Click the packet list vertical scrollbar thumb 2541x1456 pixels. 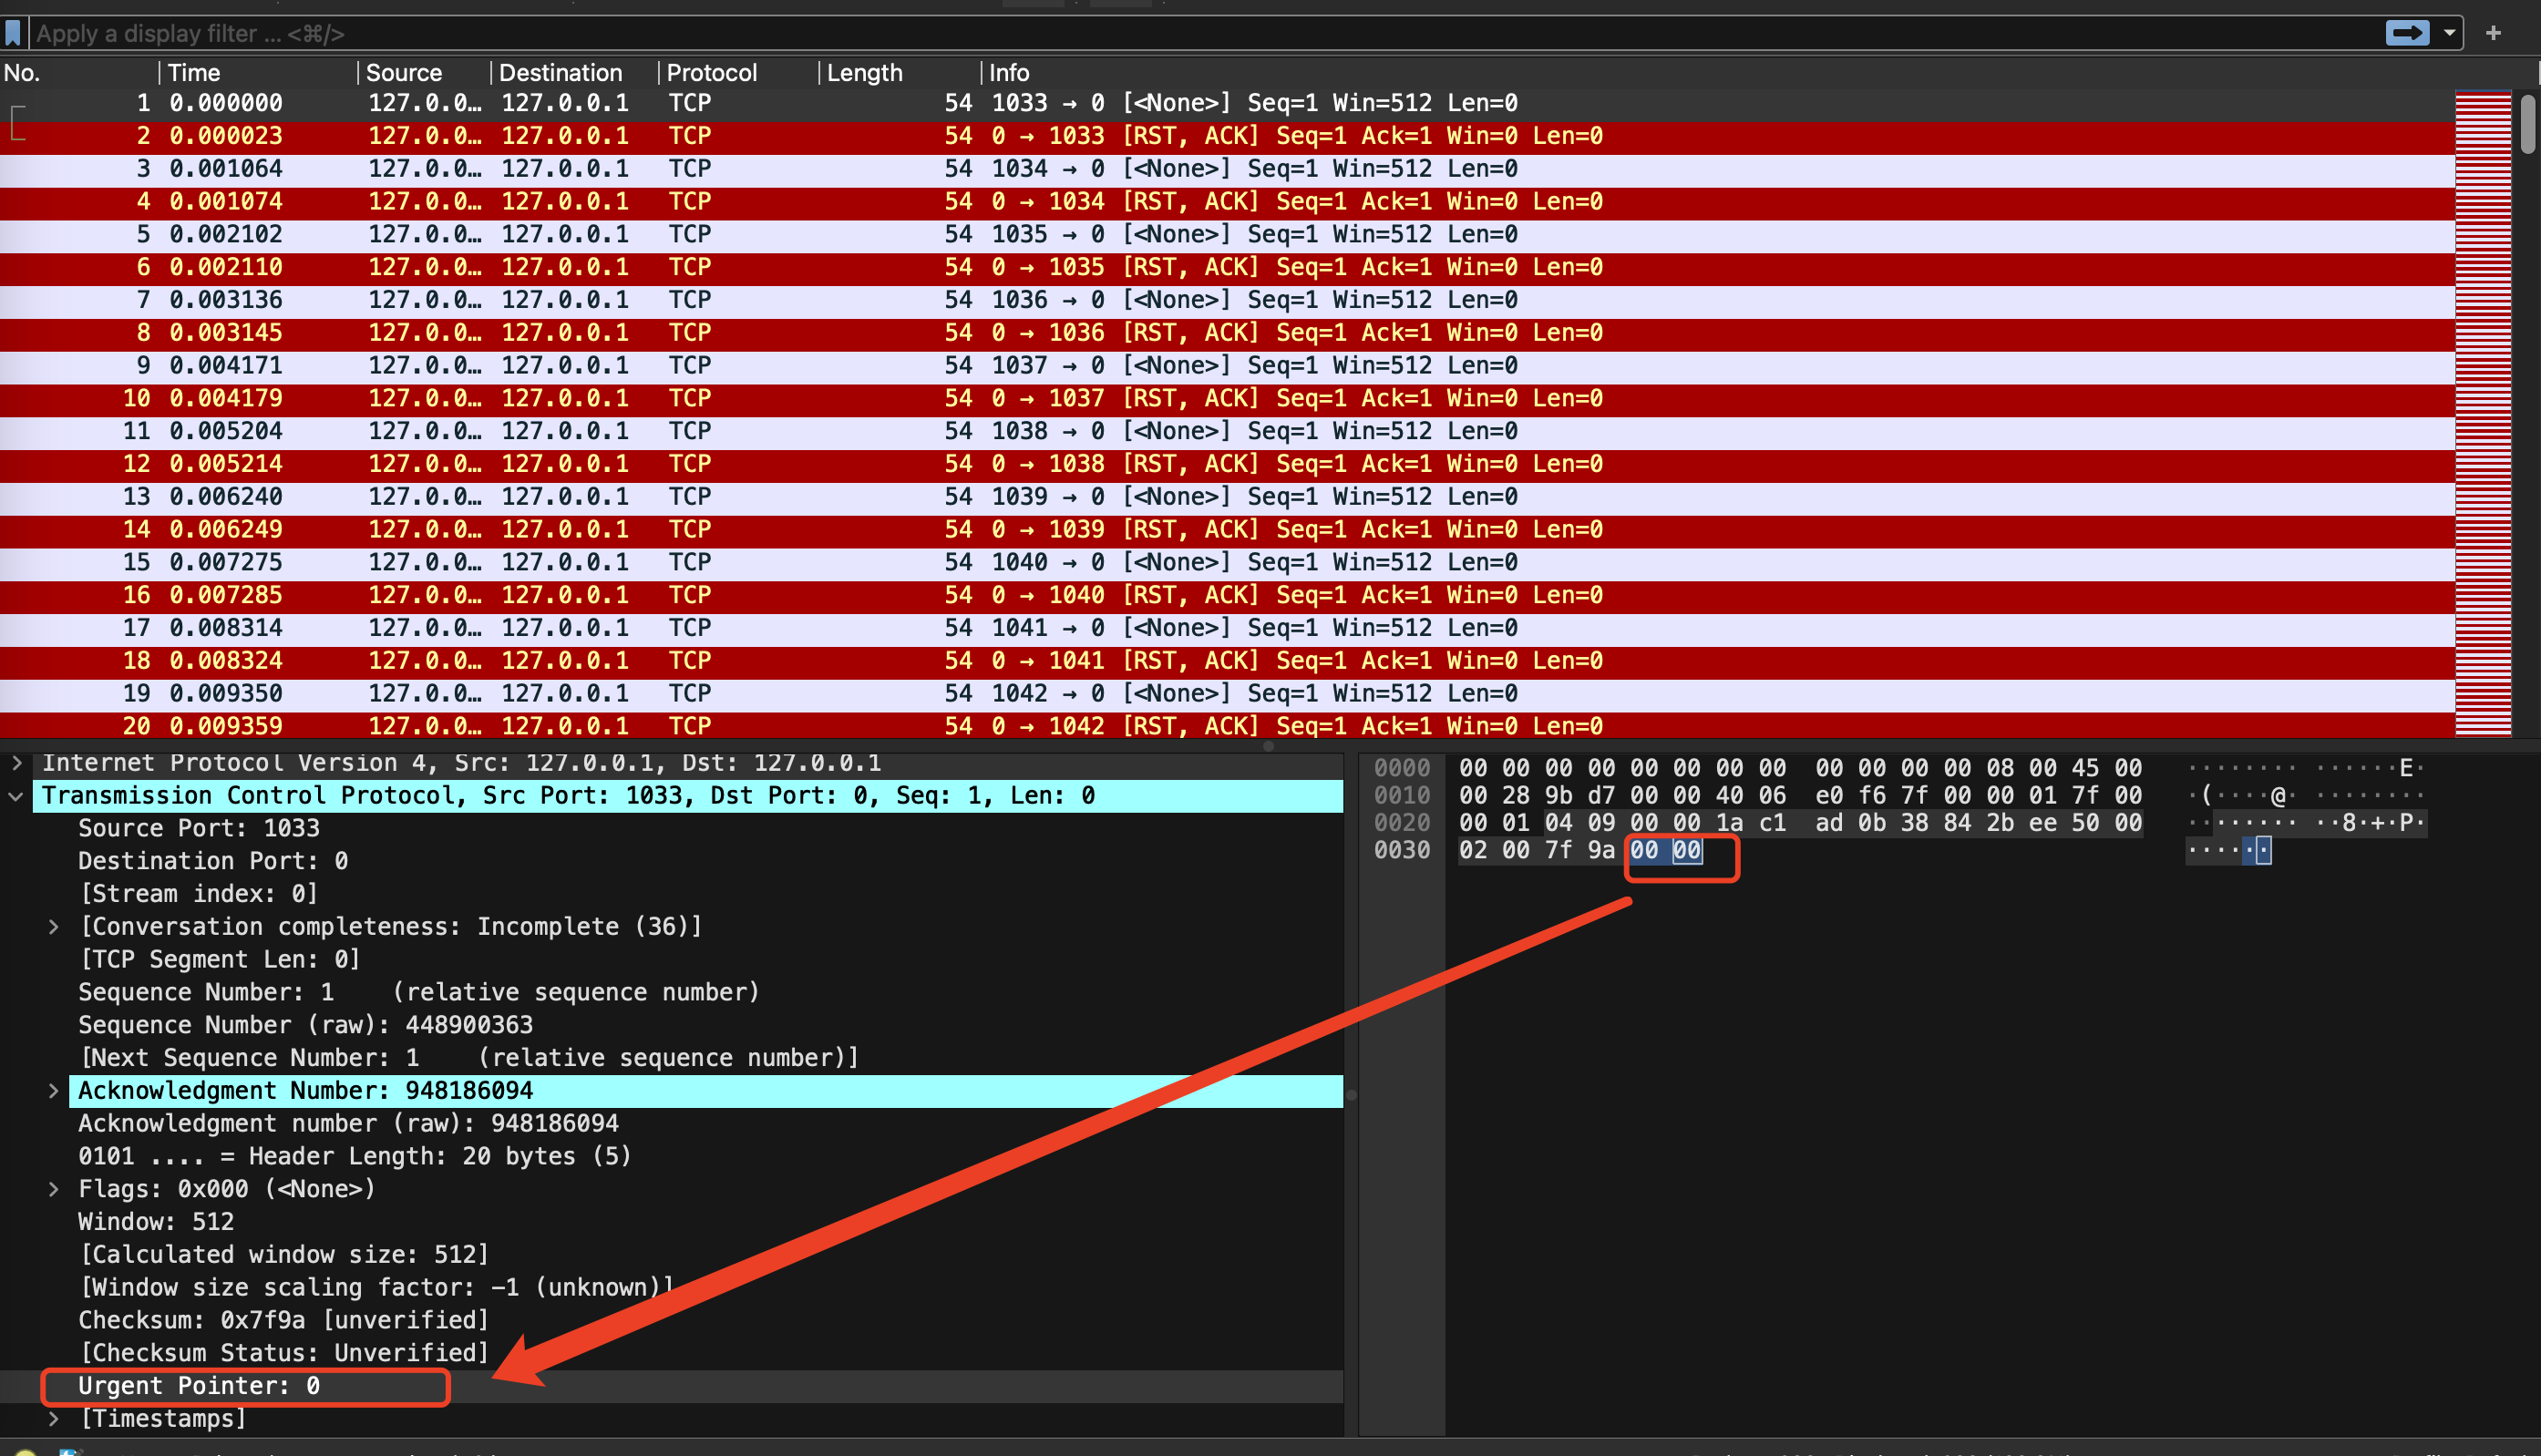pyautogui.click(x=2528, y=124)
